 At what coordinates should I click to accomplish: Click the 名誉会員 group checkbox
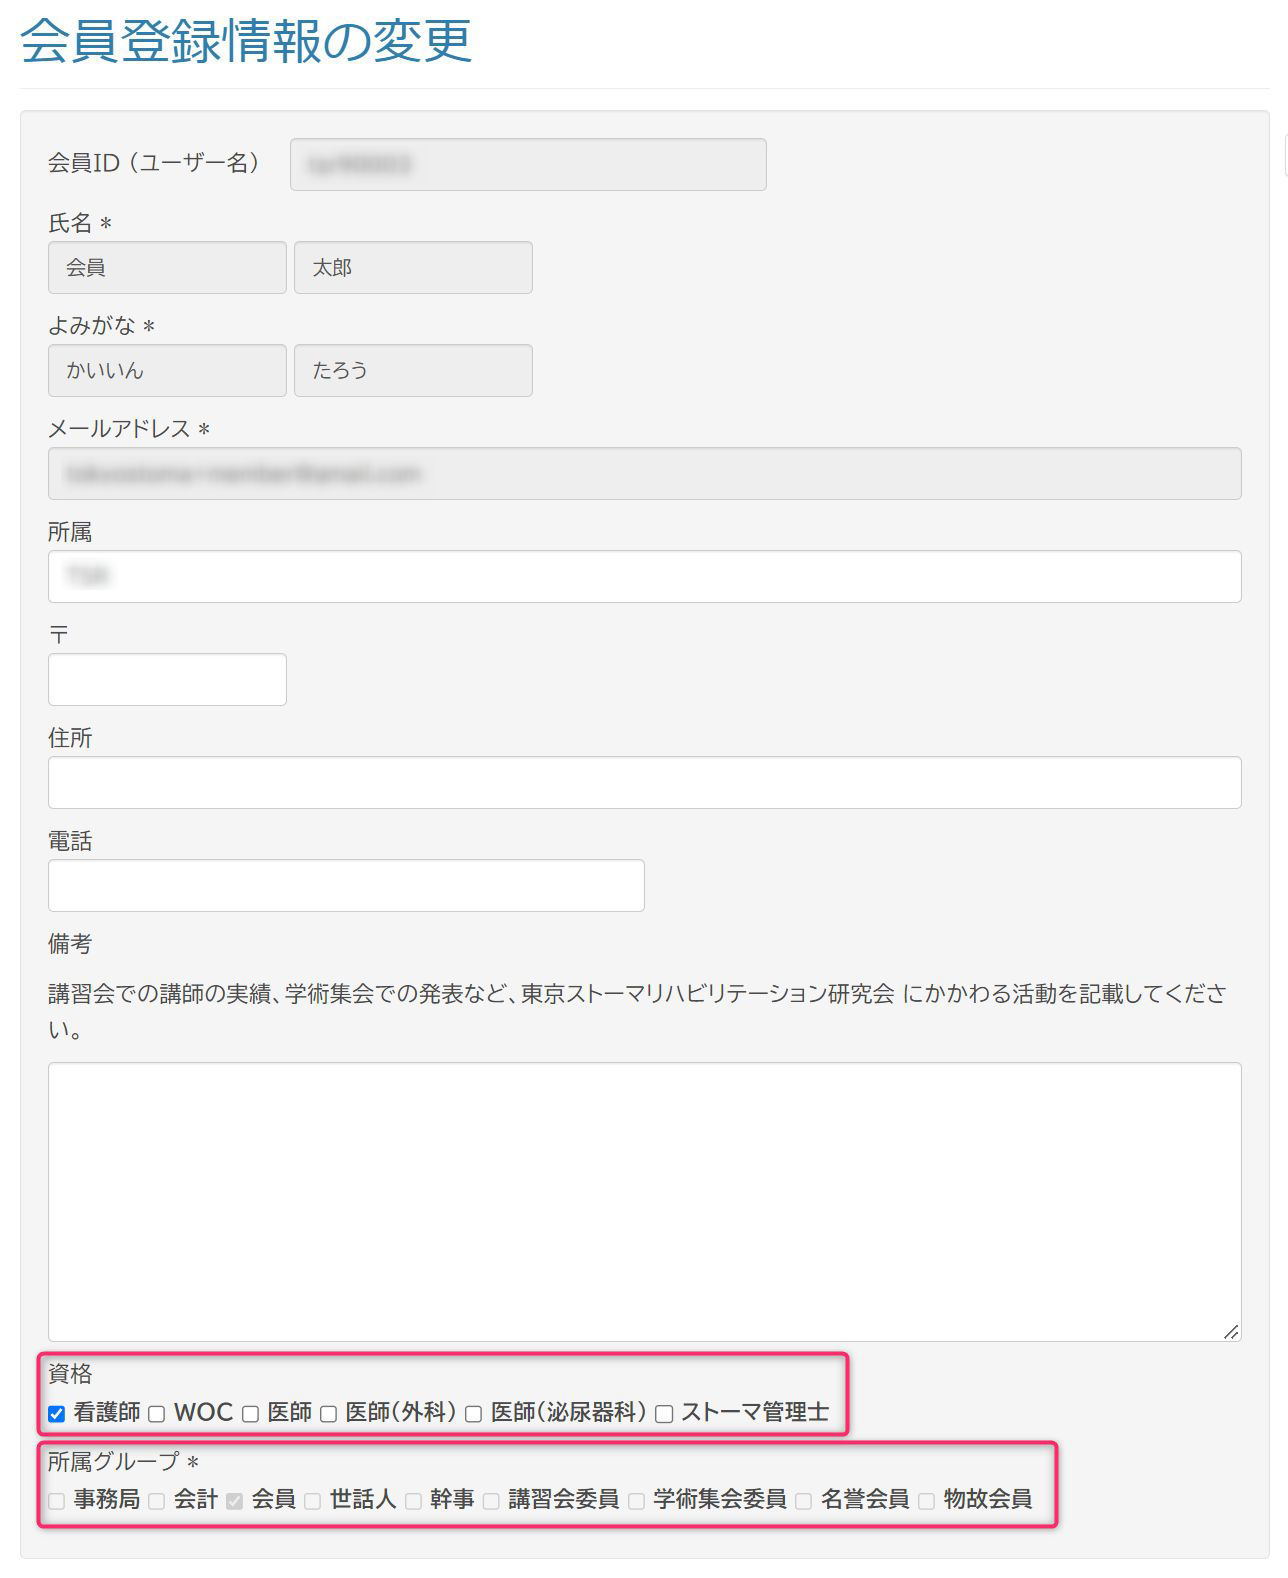(x=804, y=1501)
